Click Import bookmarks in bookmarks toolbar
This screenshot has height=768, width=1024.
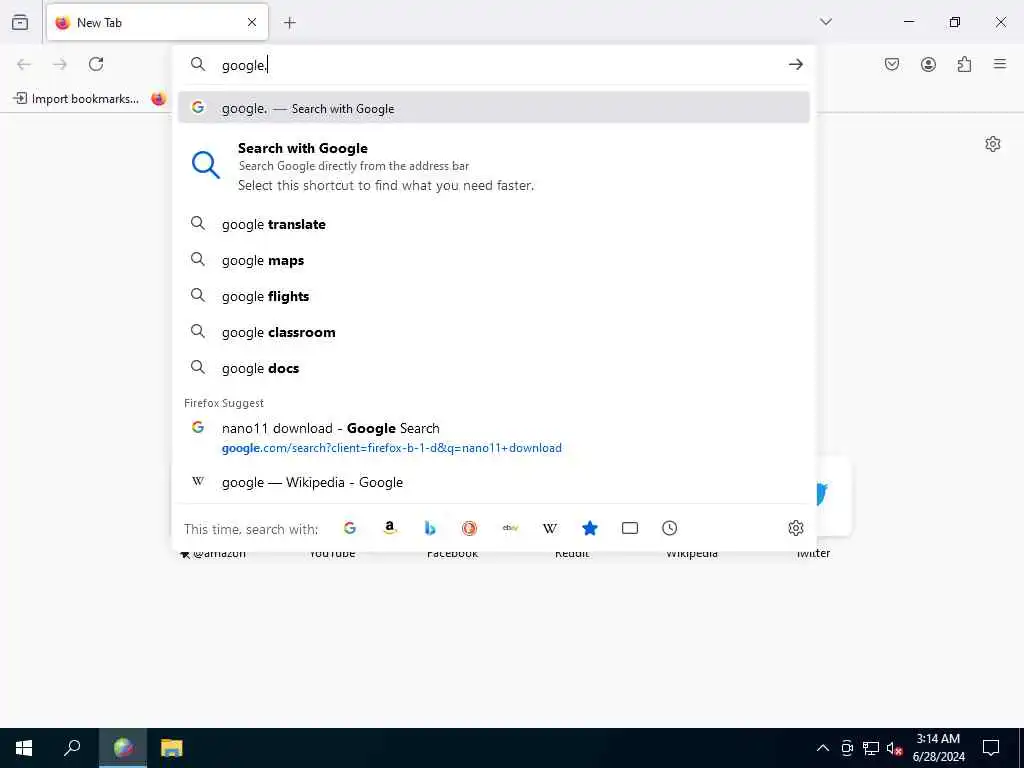click(76, 99)
